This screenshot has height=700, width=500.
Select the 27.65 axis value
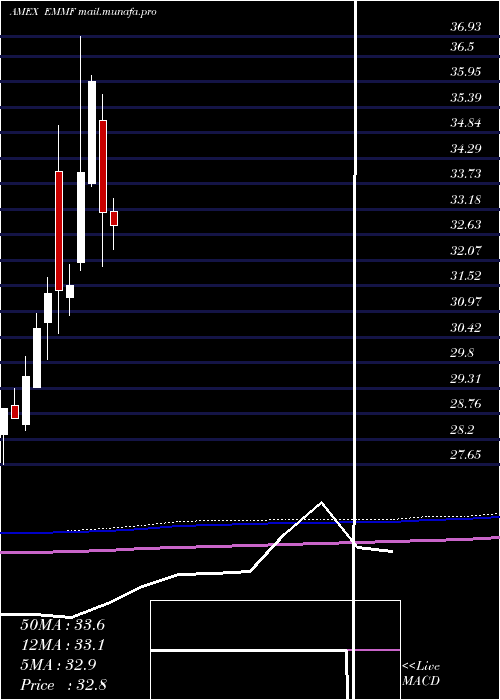[466, 455]
